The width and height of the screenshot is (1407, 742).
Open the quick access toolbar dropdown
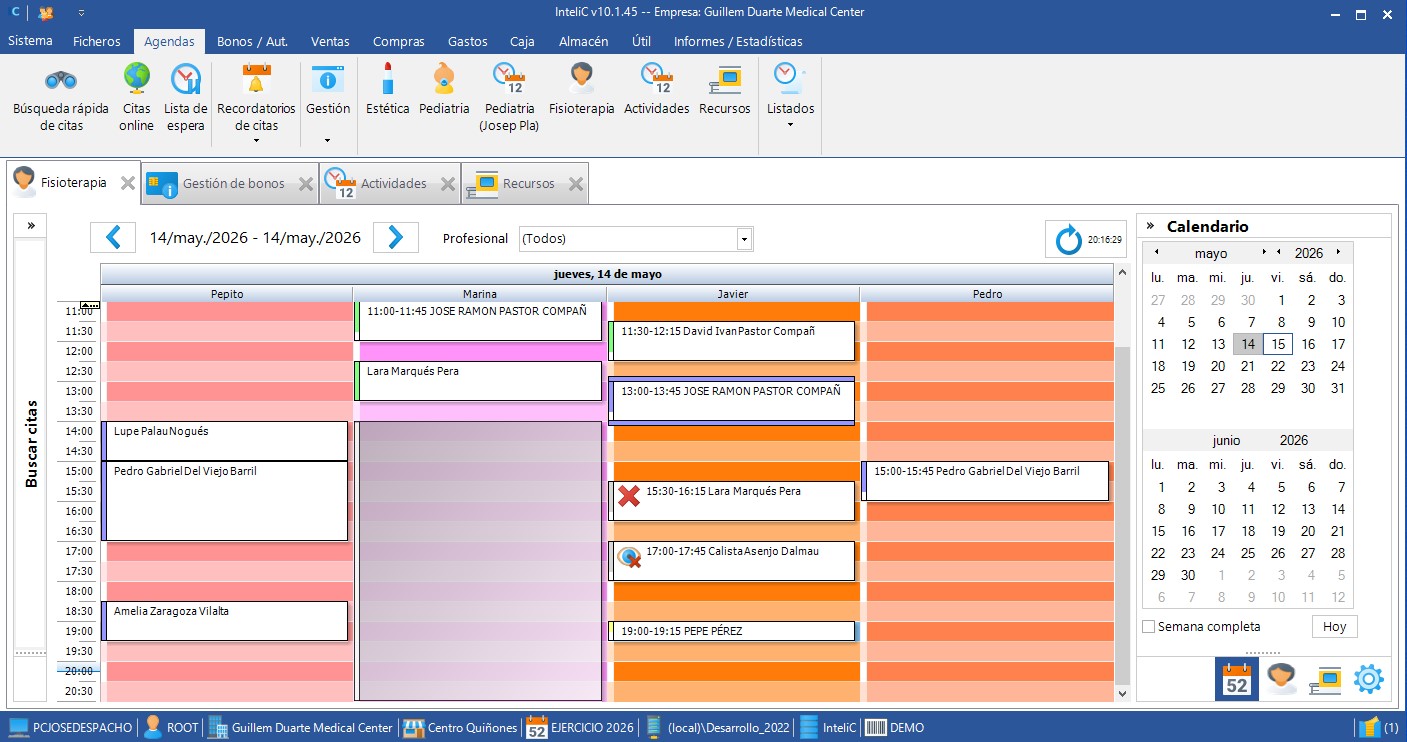[81, 13]
